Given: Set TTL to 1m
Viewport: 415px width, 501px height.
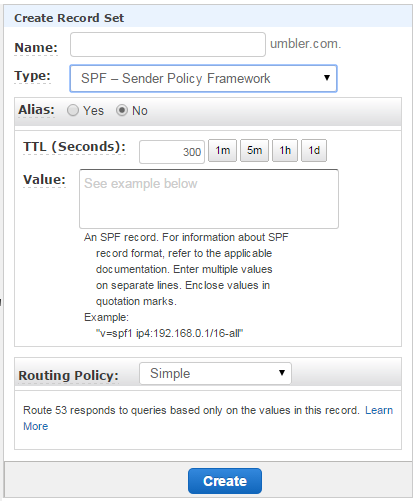Looking at the screenshot, I should pos(222,151).
